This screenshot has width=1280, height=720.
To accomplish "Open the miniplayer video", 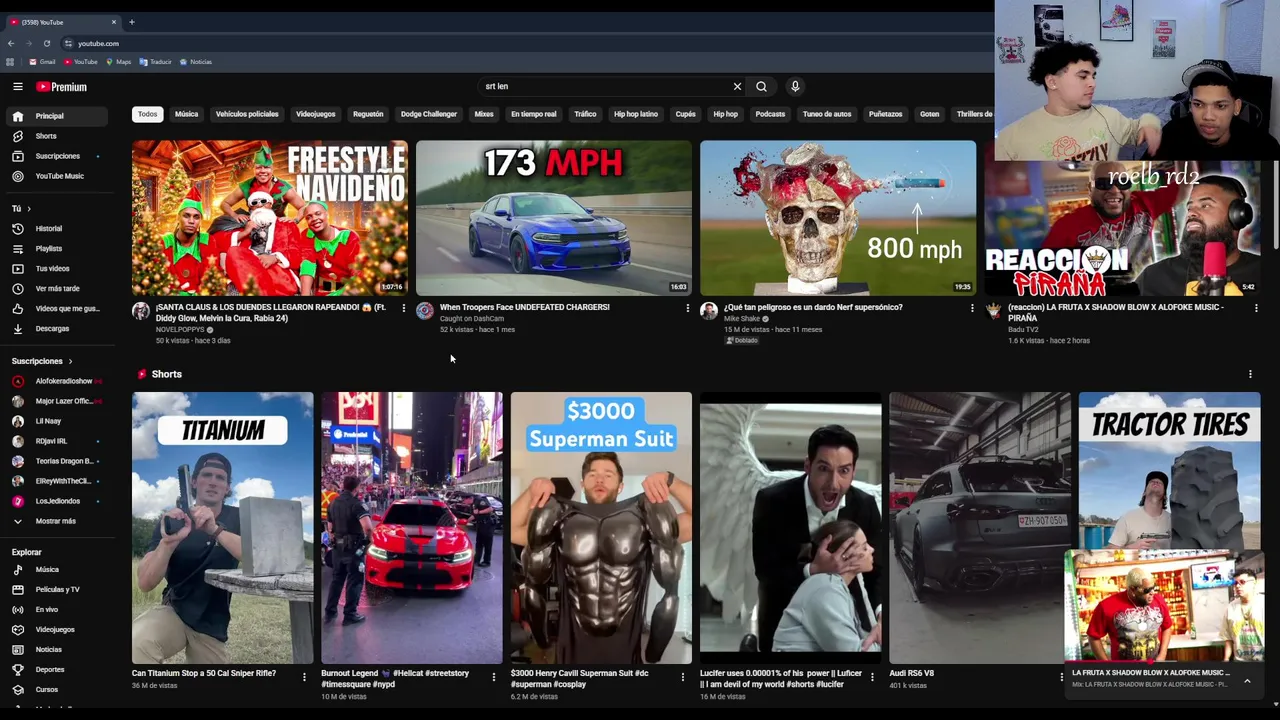I will click(x=1163, y=606).
